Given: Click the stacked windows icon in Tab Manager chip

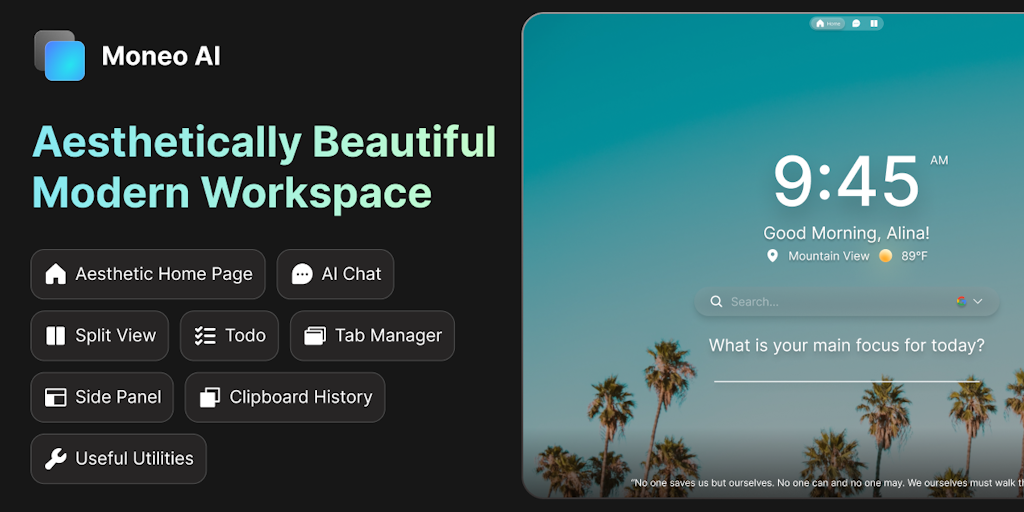Looking at the screenshot, I should (x=315, y=336).
